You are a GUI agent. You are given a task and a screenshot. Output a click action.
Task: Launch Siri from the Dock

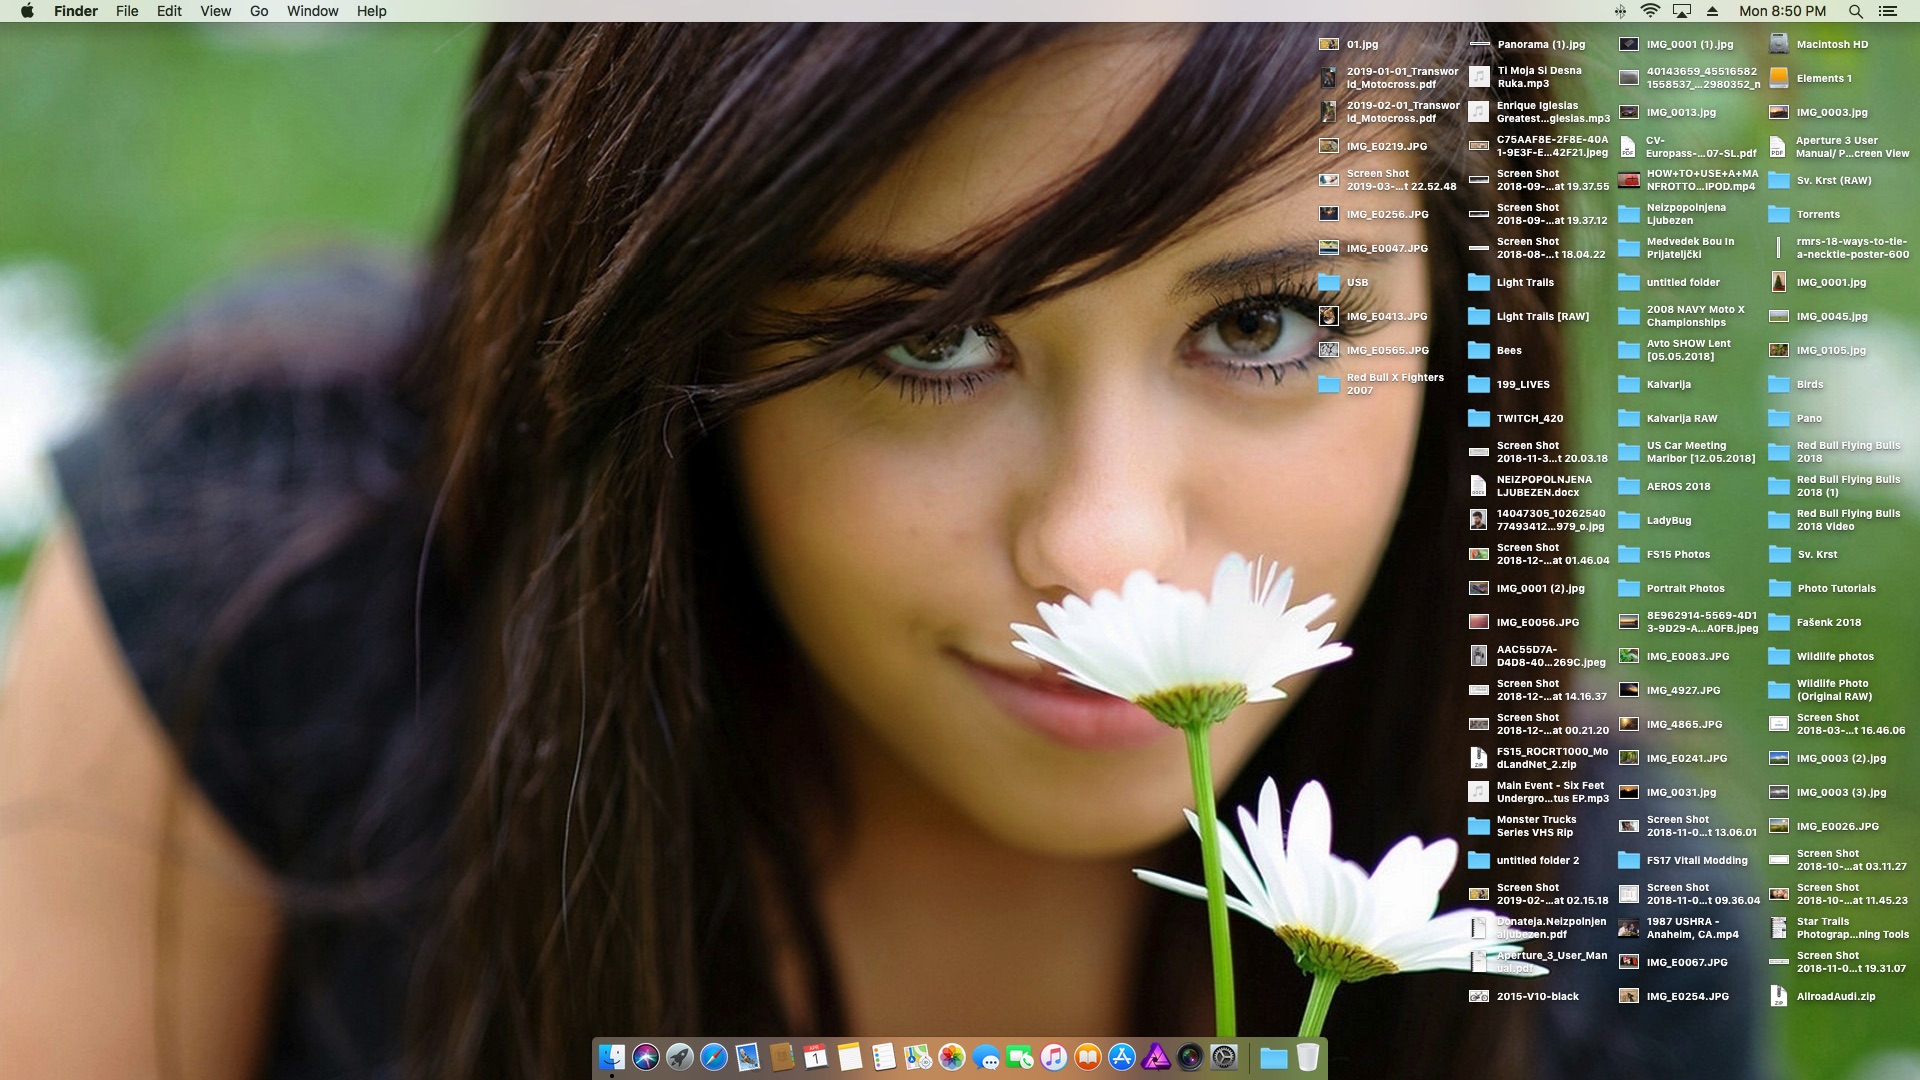pyautogui.click(x=646, y=1057)
